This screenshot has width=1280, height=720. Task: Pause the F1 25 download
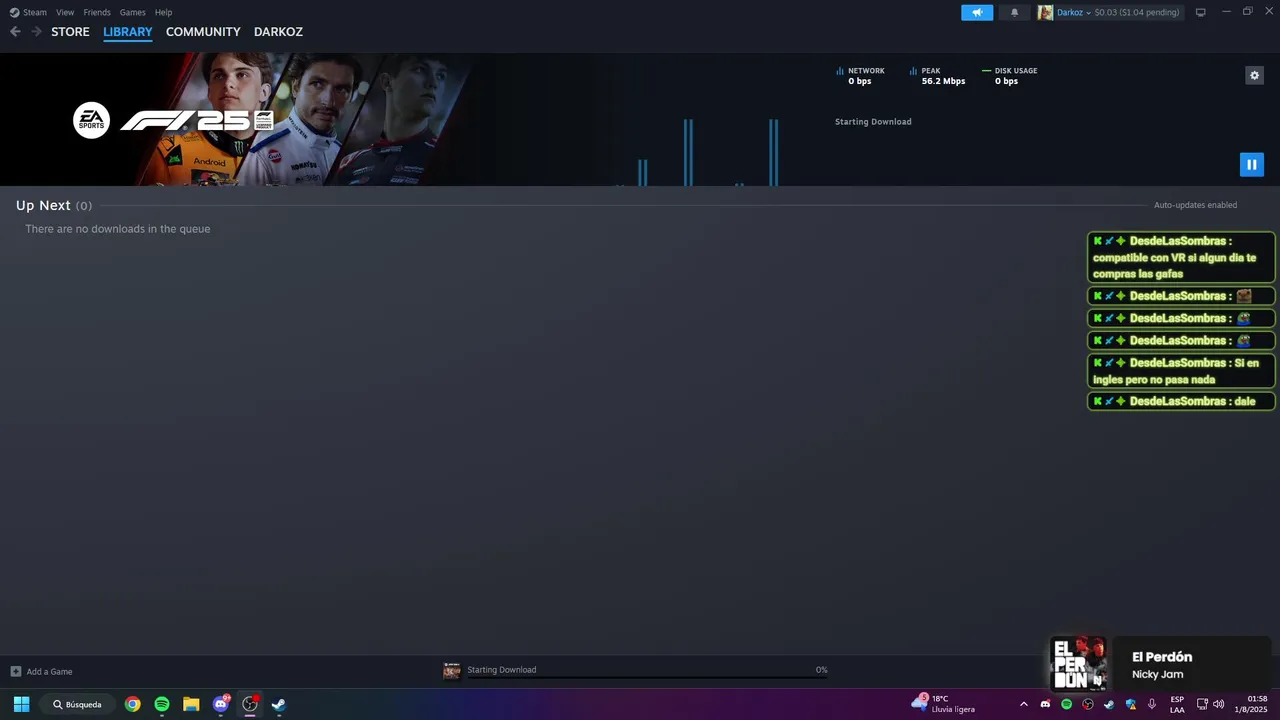point(1251,164)
